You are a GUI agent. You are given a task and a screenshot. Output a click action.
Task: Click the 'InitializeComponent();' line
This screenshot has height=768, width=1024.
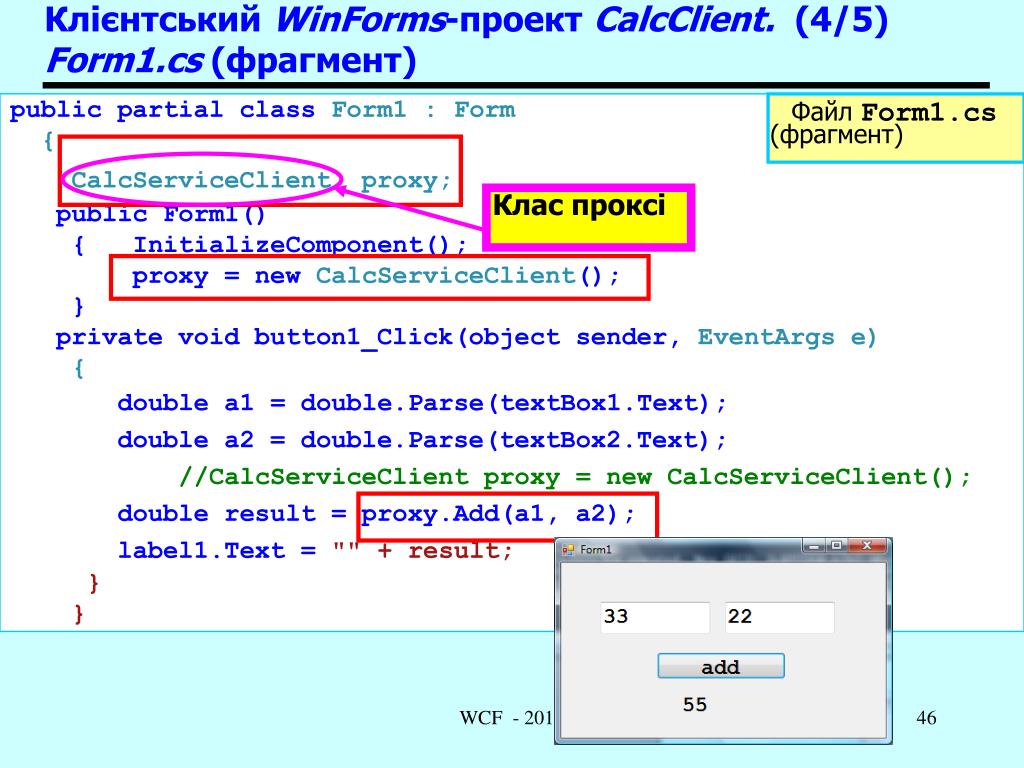pos(300,245)
